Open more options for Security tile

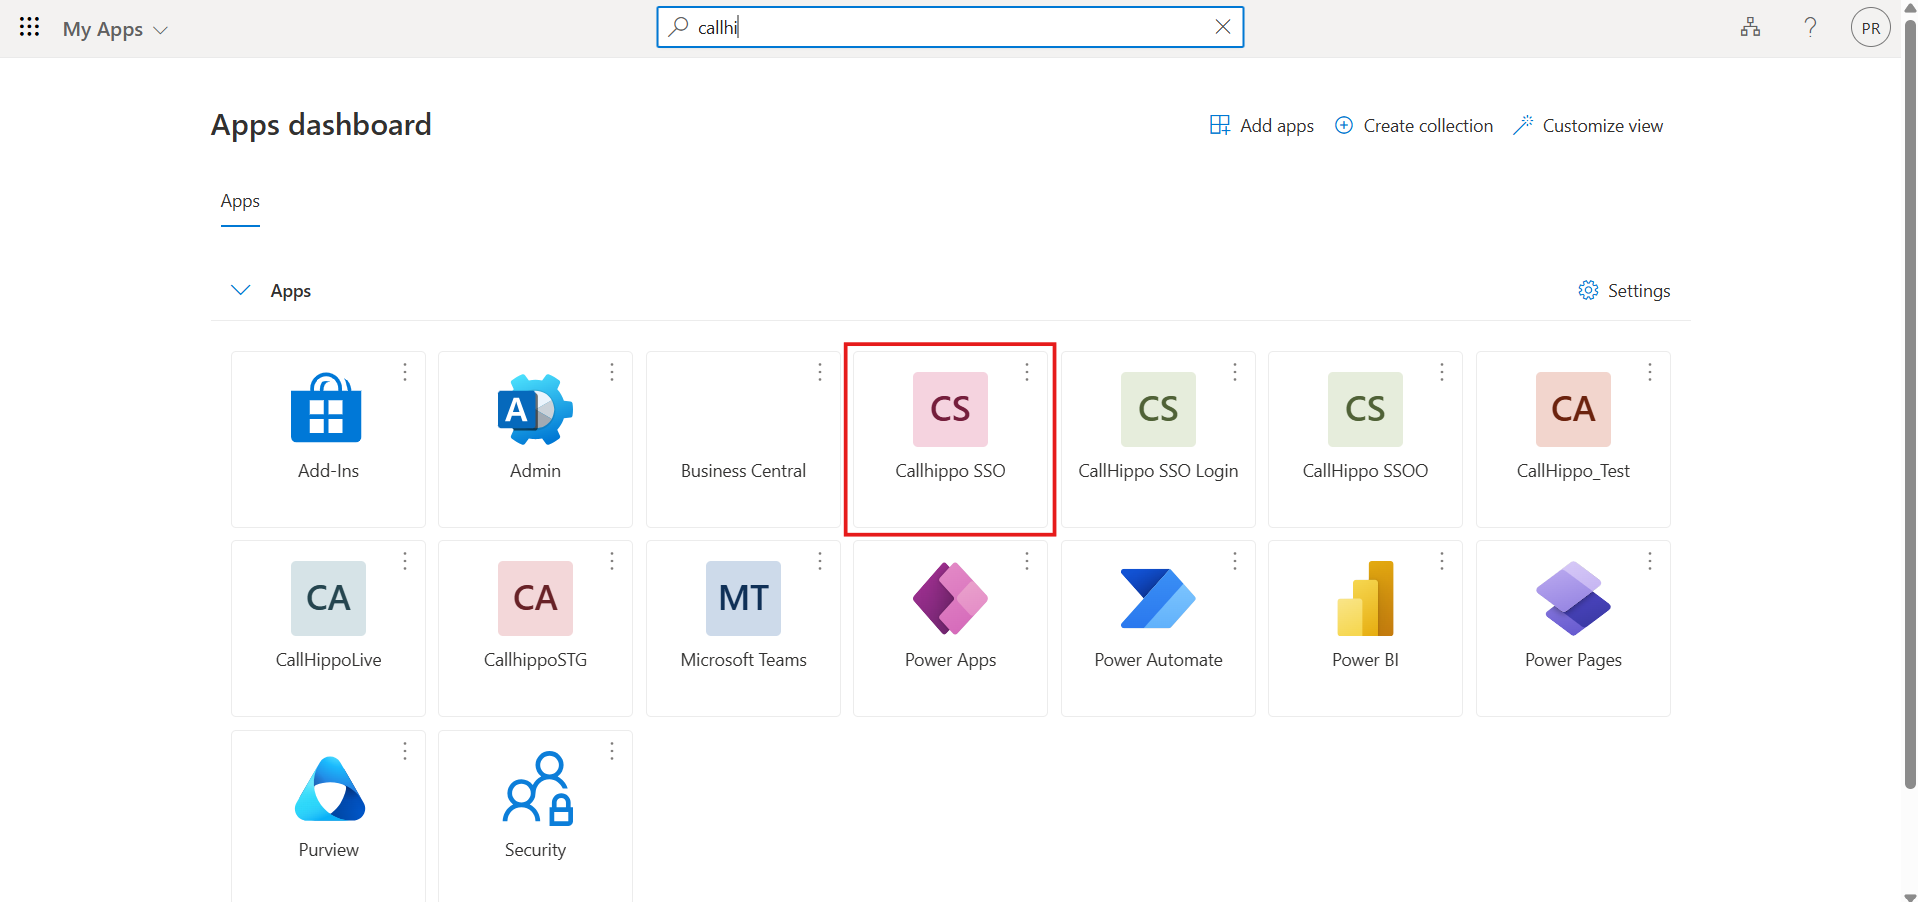[x=612, y=751]
